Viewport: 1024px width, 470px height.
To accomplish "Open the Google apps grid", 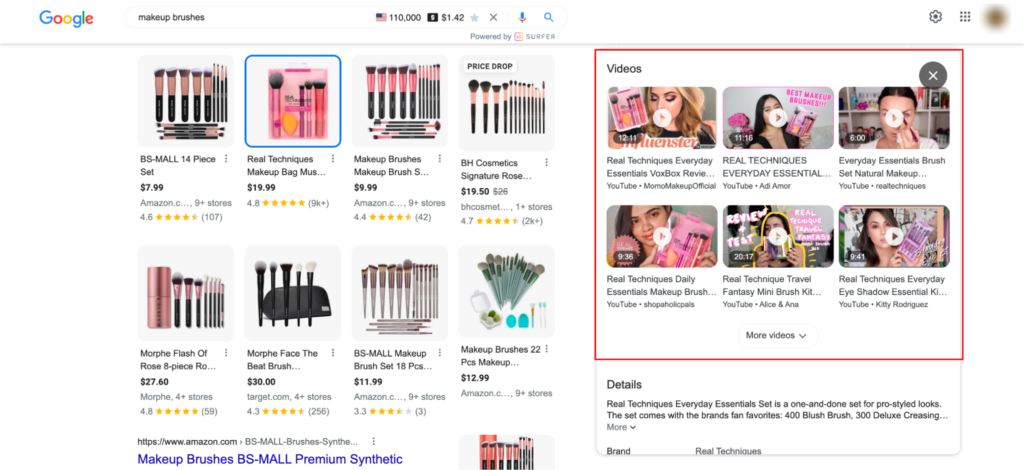I will 965,17.
